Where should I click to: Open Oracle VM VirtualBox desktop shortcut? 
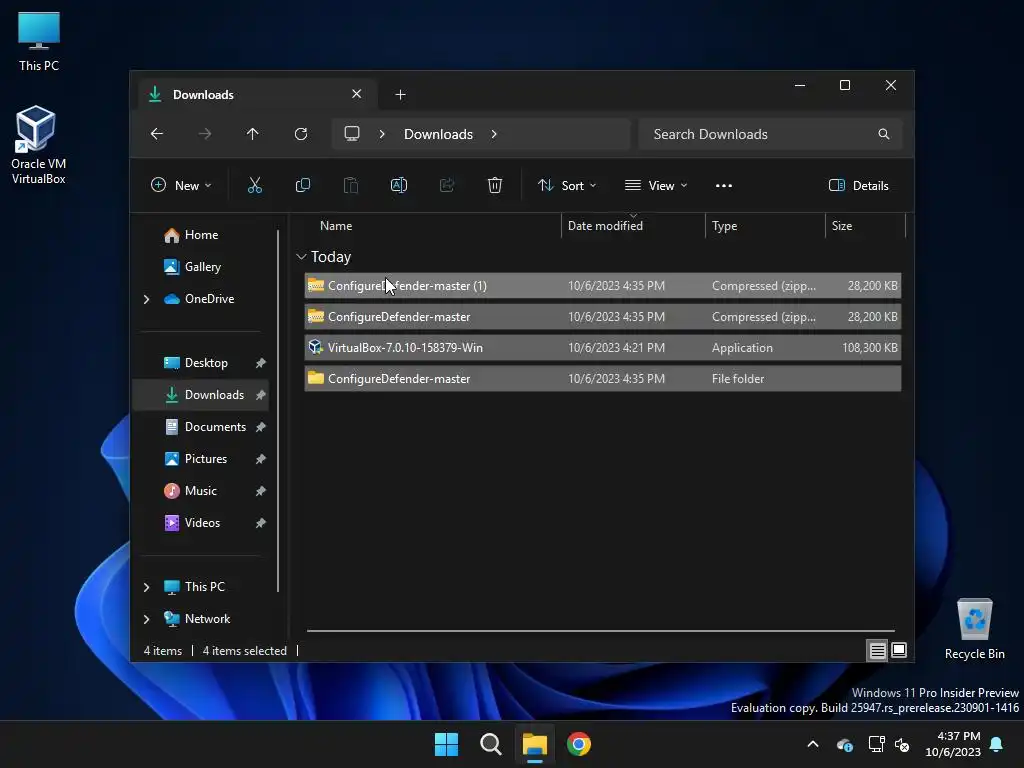39,145
